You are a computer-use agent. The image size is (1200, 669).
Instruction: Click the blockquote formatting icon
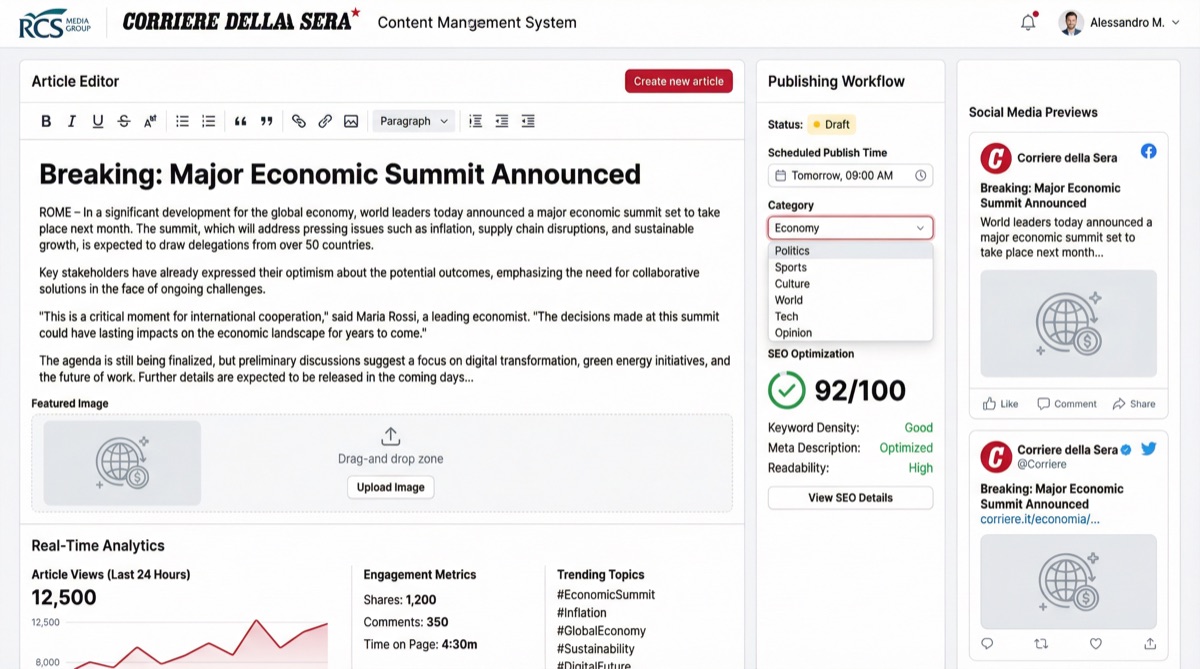(x=240, y=120)
